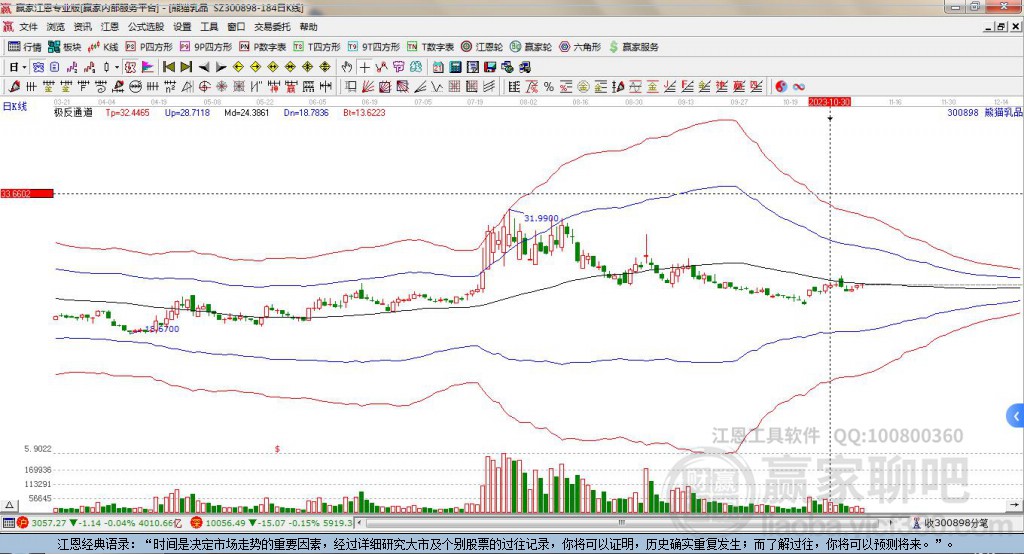Switch to the K线 chart view

tap(103, 47)
